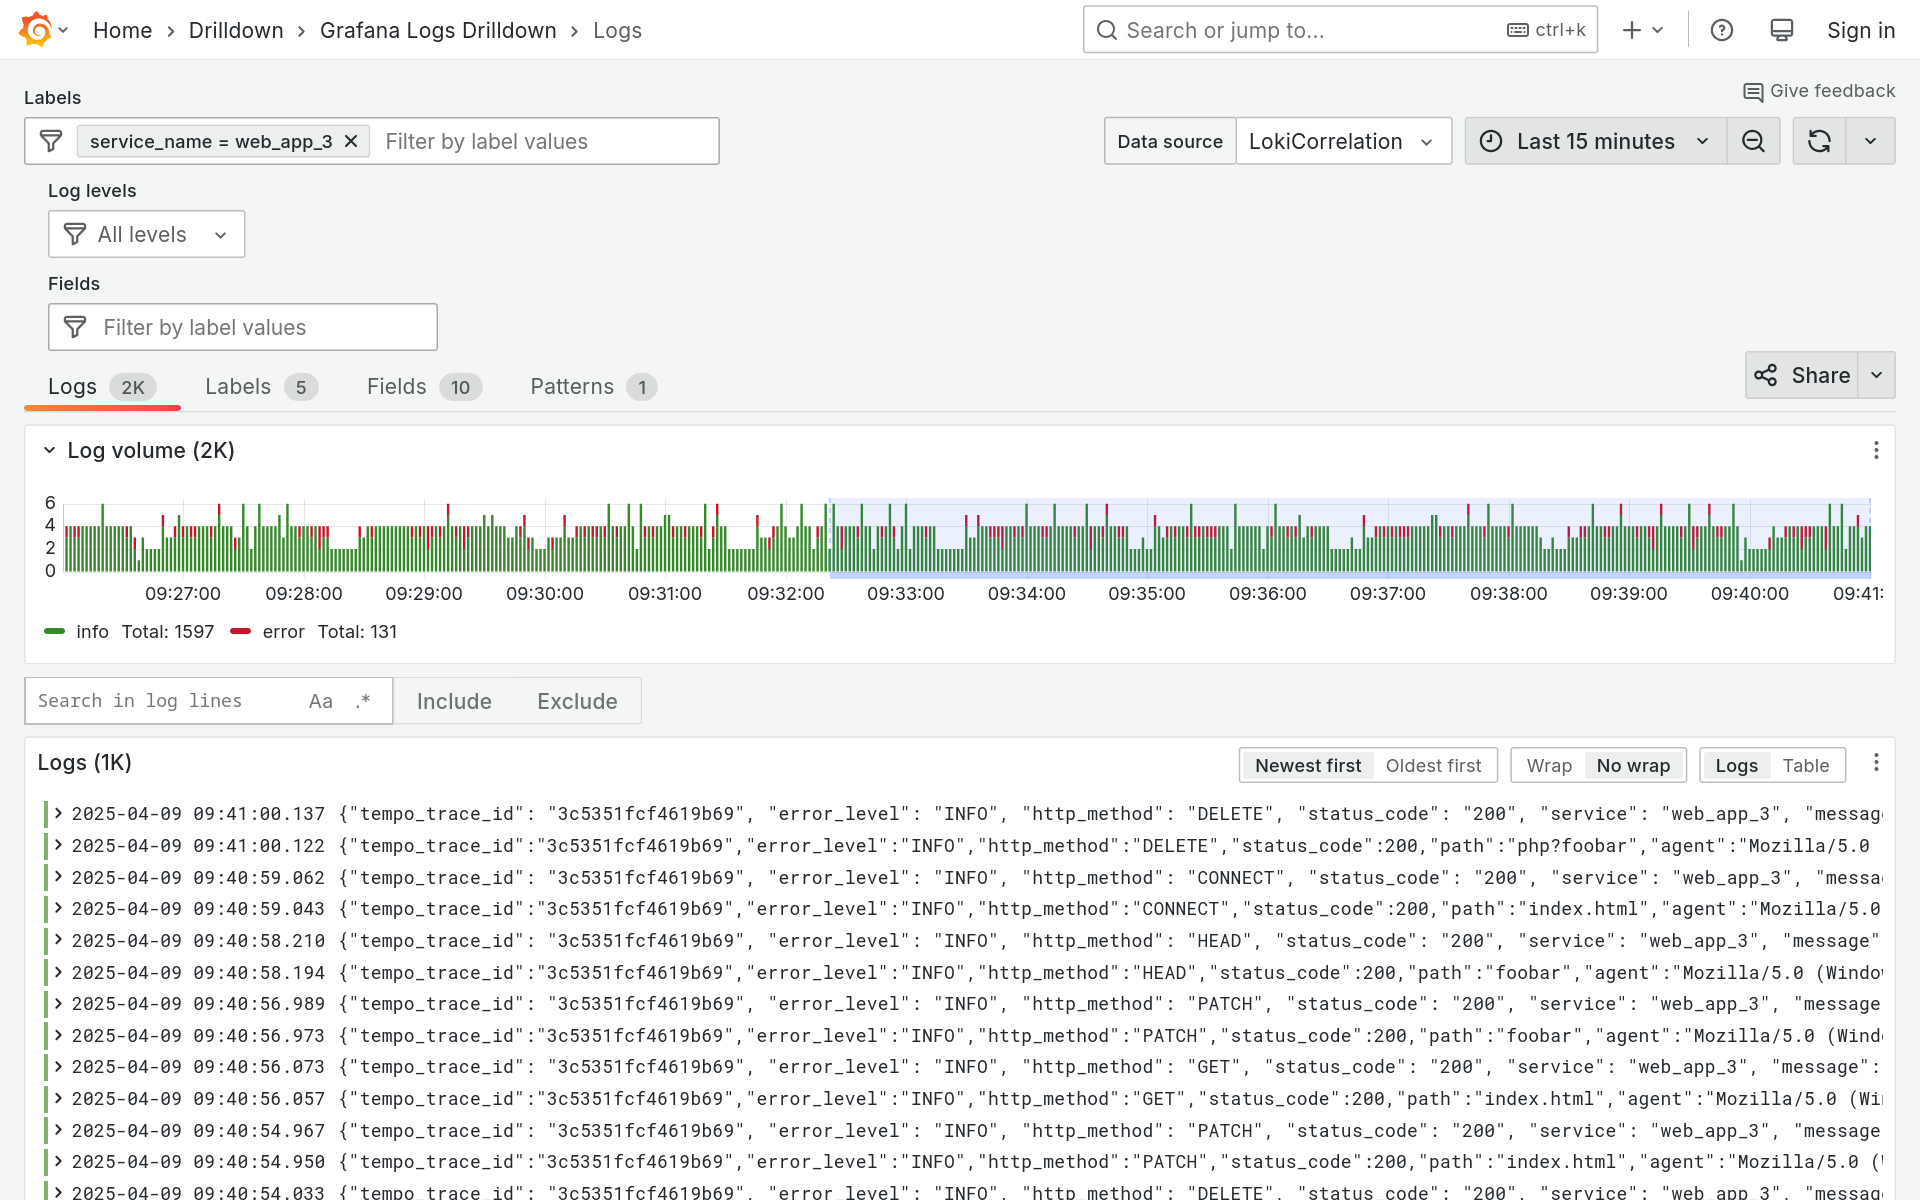Click the plus new item icon
The width and height of the screenshot is (1920, 1200).
coord(1631,30)
